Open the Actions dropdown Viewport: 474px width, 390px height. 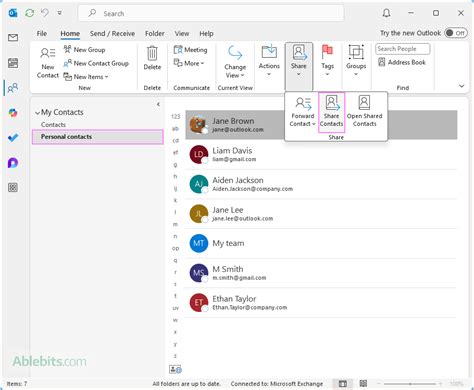pos(269,60)
